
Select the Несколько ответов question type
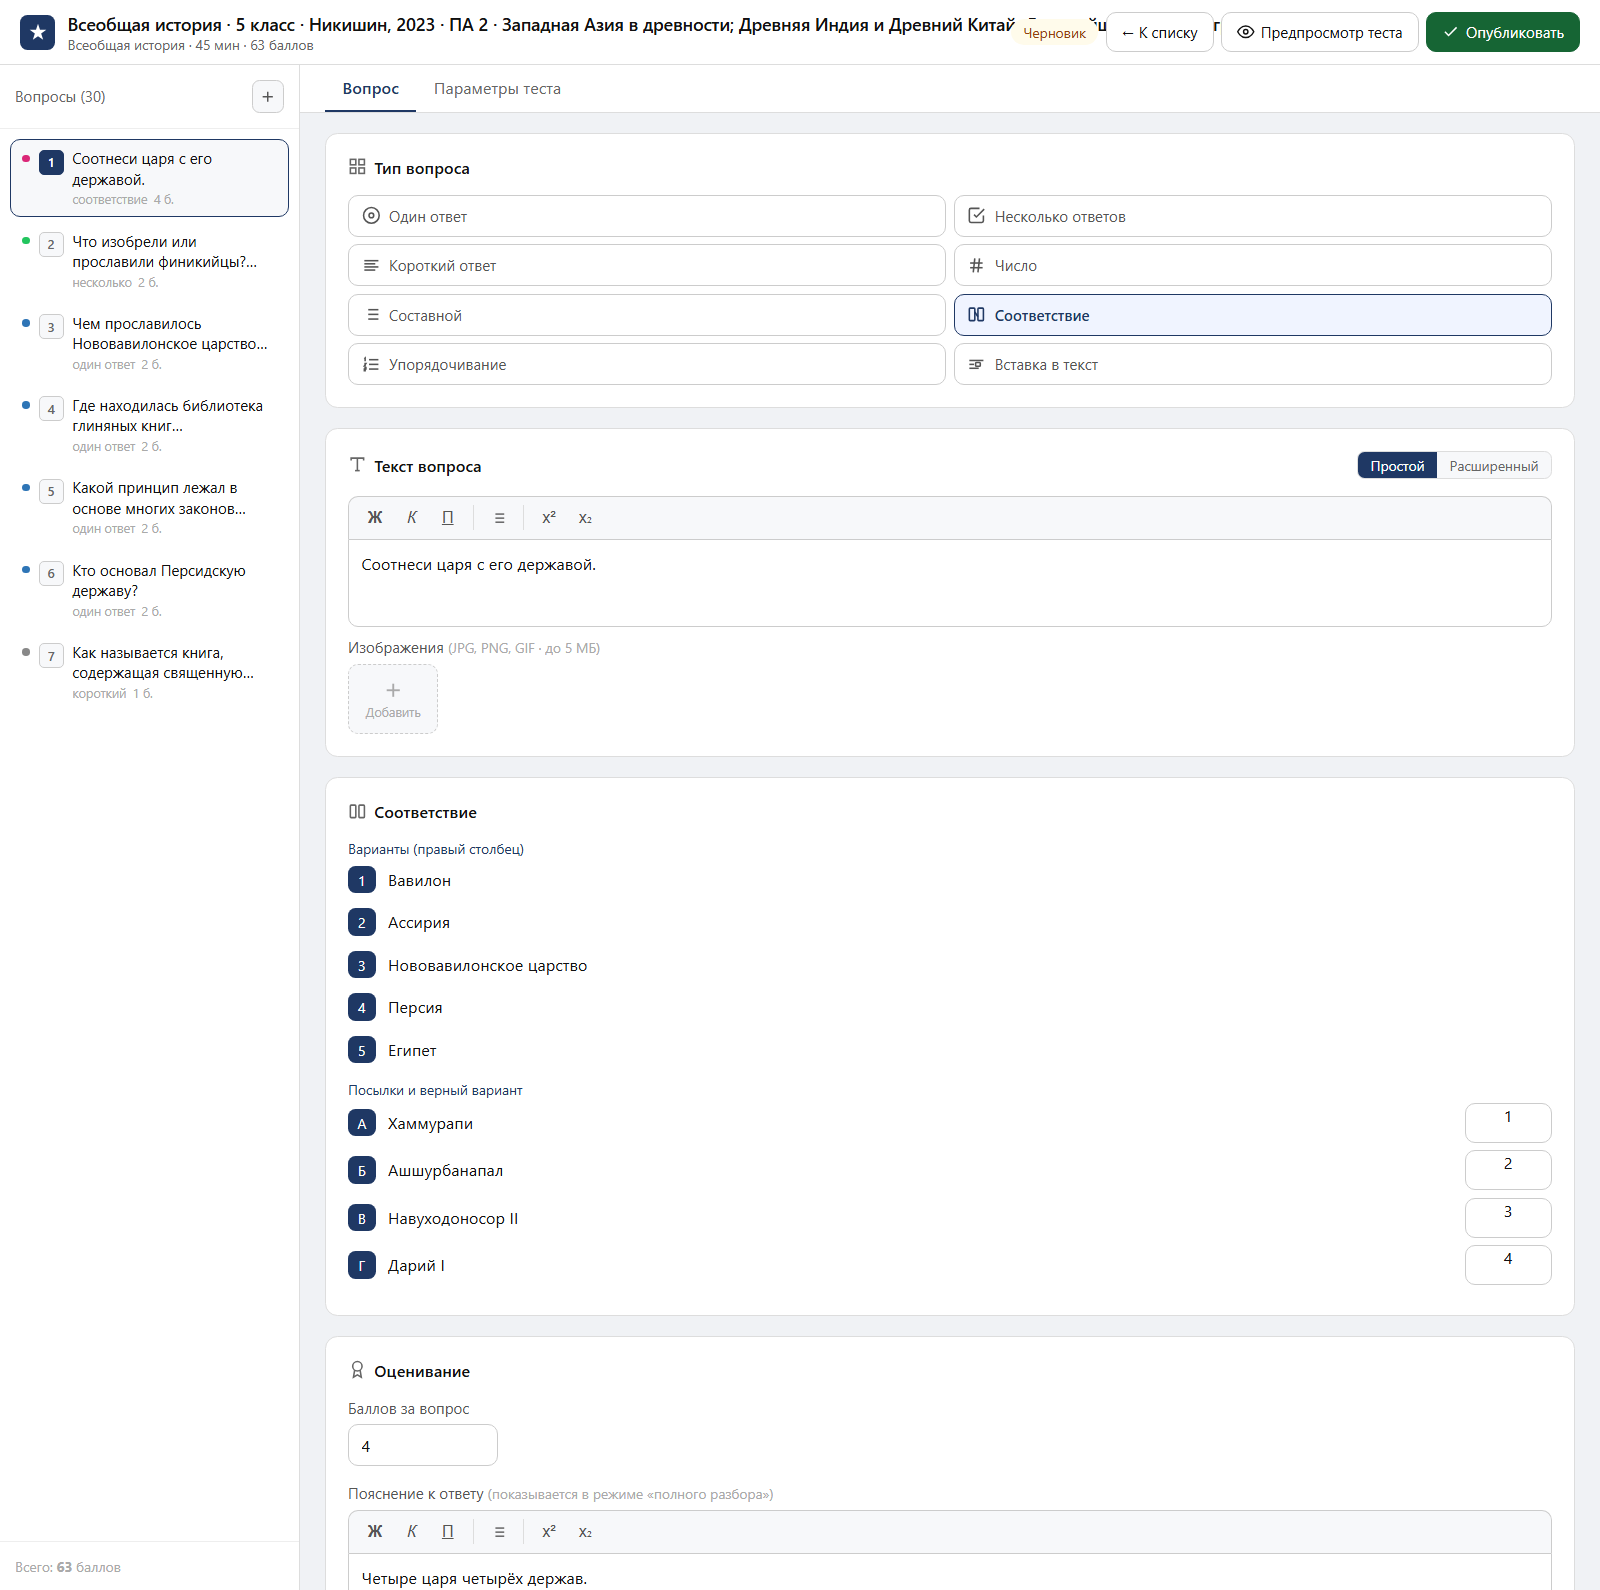[1252, 216]
